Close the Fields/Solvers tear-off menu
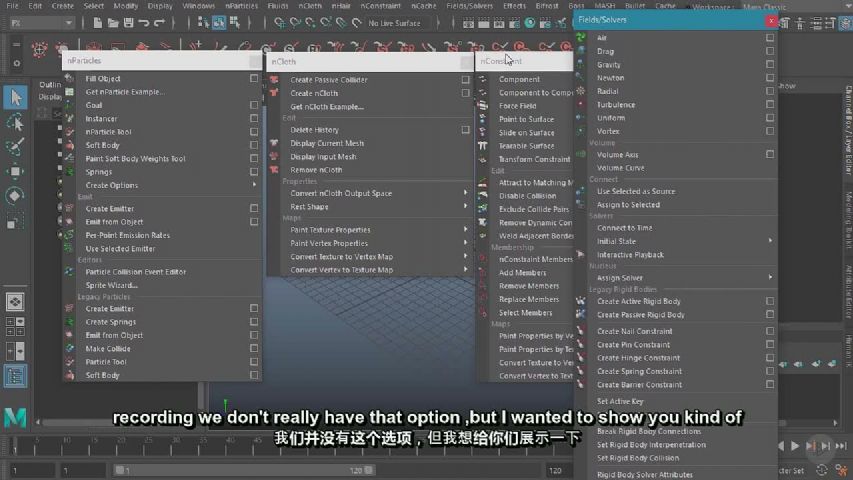 pyautogui.click(x=771, y=20)
